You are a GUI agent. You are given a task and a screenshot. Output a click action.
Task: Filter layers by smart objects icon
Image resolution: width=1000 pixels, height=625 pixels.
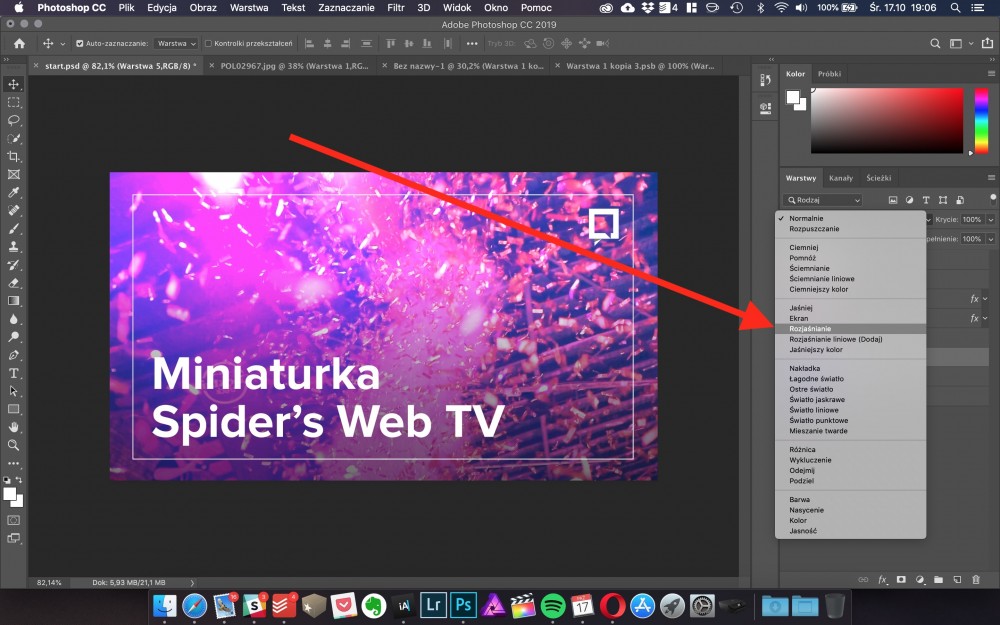click(960, 200)
